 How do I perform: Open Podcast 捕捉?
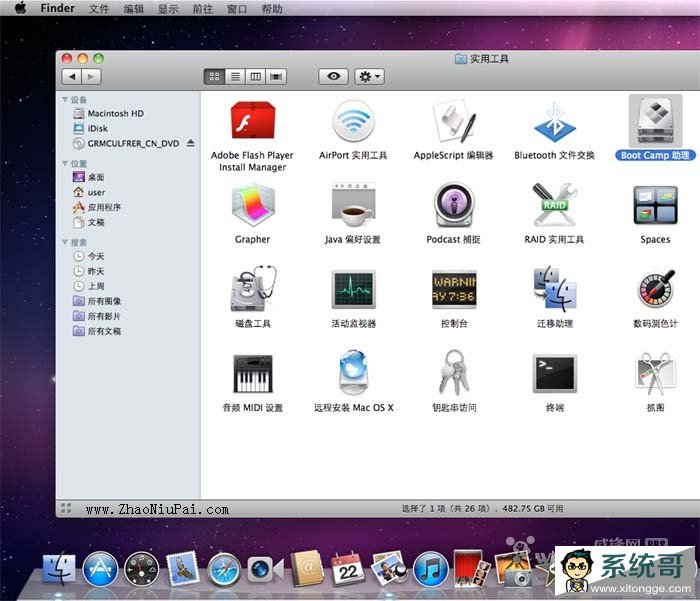point(454,205)
